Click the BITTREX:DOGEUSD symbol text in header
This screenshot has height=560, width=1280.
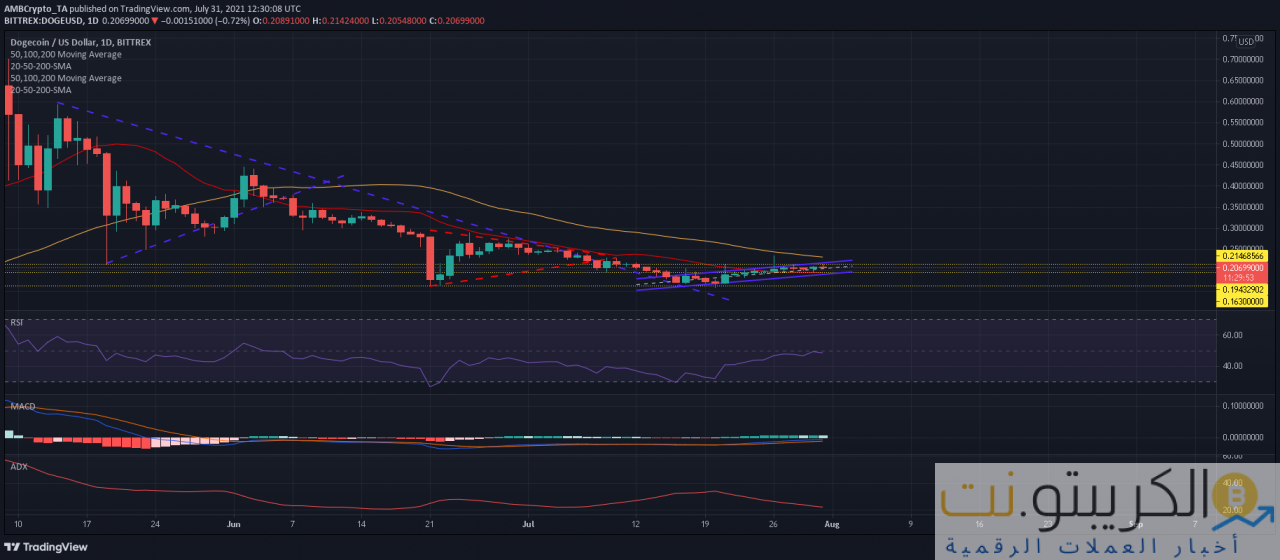pos(42,20)
